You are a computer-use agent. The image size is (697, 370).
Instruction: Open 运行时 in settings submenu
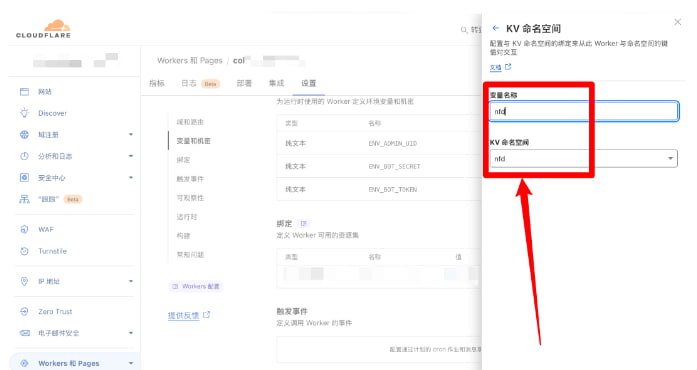(187, 217)
